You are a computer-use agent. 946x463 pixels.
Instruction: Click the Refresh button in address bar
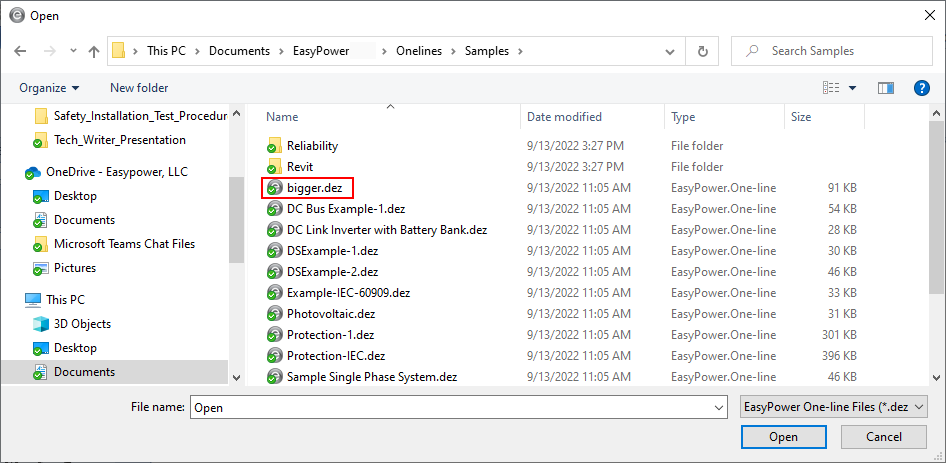click(703, 51)
